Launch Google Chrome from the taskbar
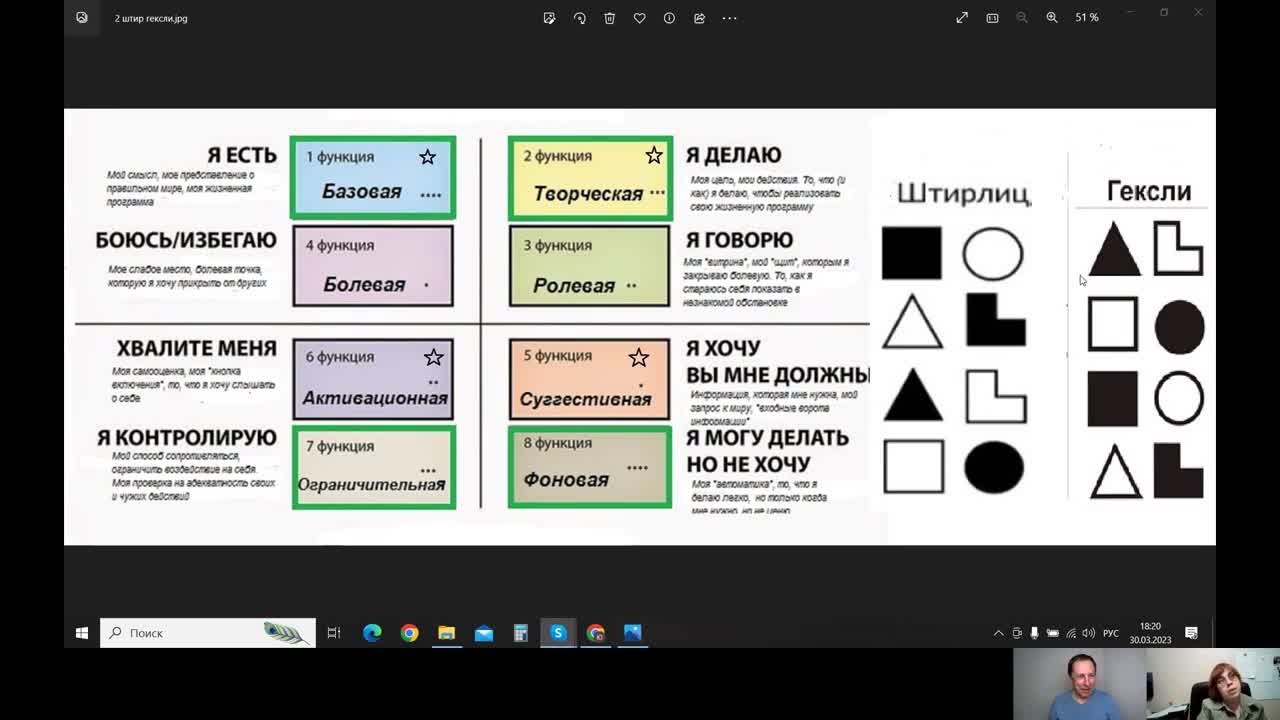This screenshot has height=720, width=1280. (x=409, y=632)
